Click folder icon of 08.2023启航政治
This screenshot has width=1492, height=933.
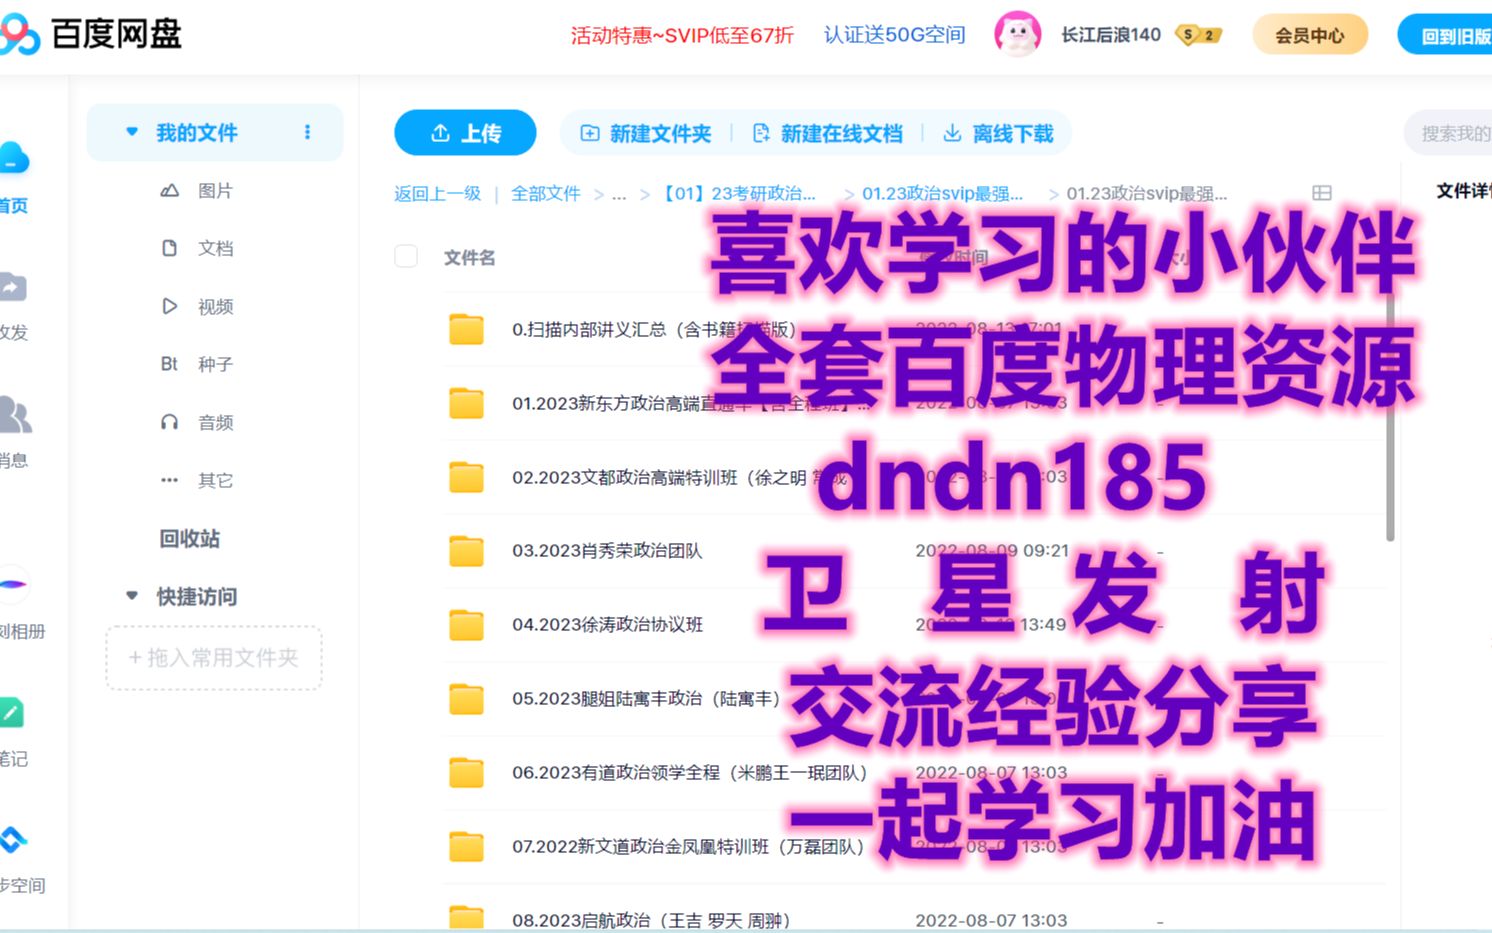[x=466, y=918]
